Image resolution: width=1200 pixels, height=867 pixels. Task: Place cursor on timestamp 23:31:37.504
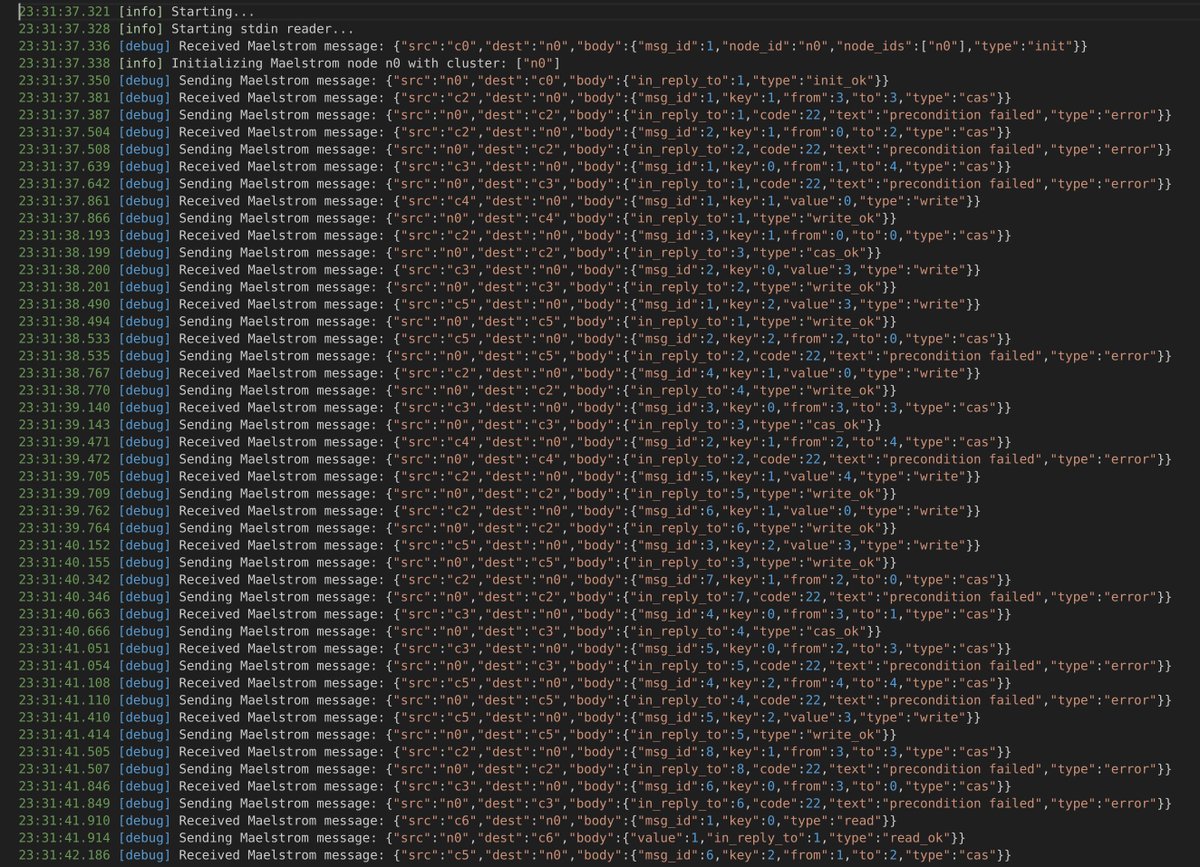(65, 133)
